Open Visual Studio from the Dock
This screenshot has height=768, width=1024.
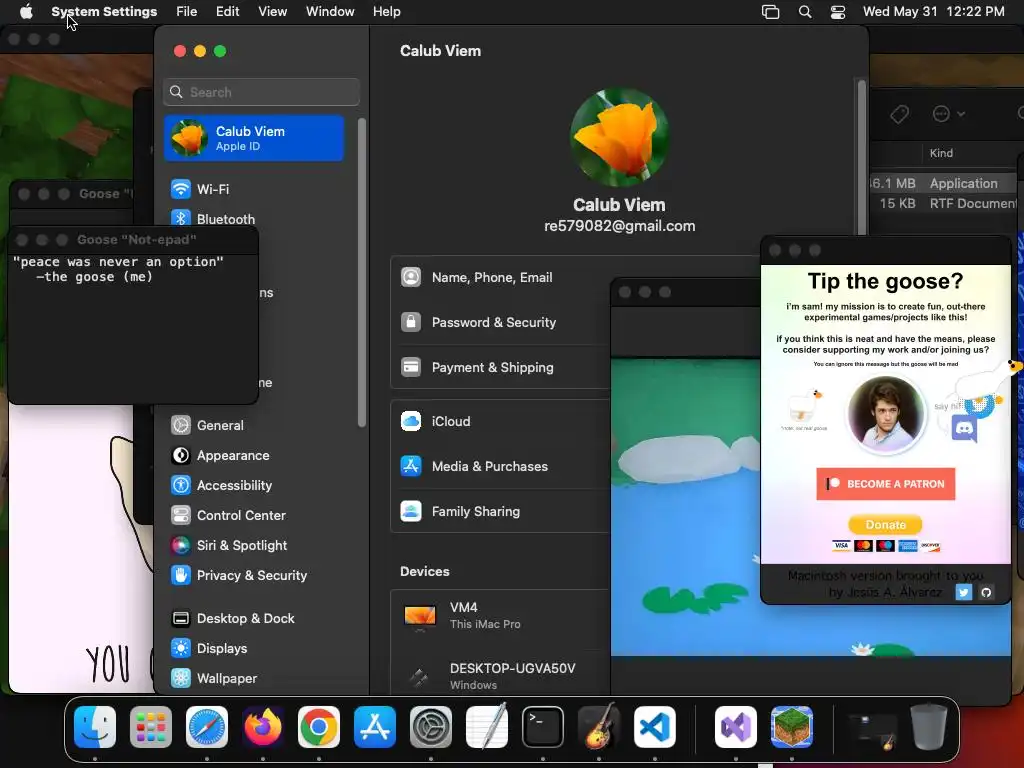pyautogui.click(x=736, y=727)
